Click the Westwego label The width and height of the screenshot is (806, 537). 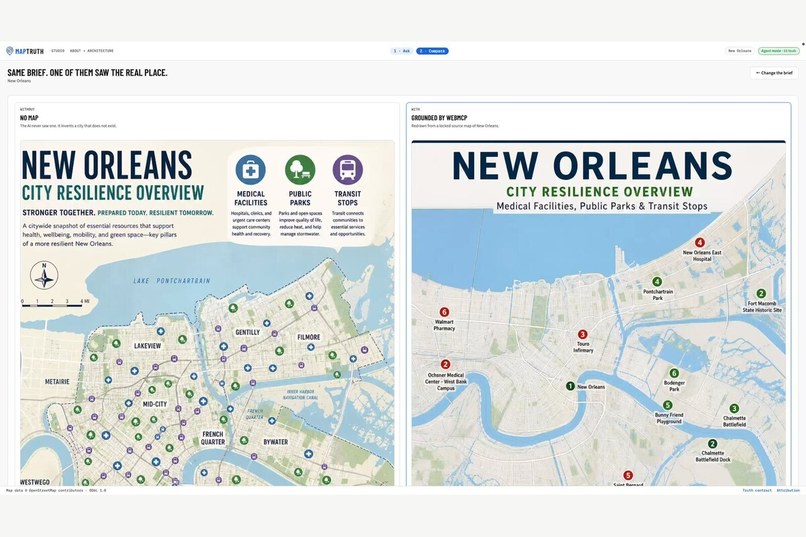35,482
